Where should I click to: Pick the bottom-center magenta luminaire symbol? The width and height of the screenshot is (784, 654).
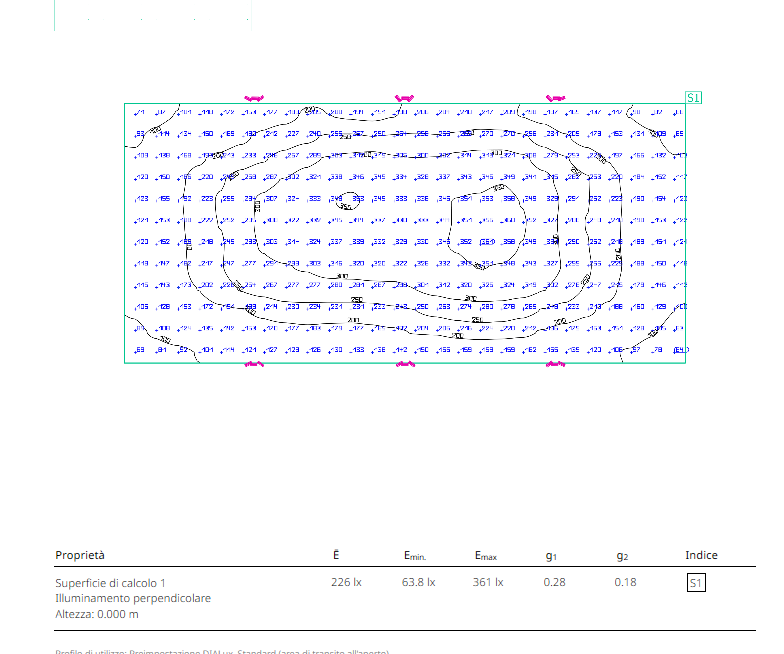[405, 365]
